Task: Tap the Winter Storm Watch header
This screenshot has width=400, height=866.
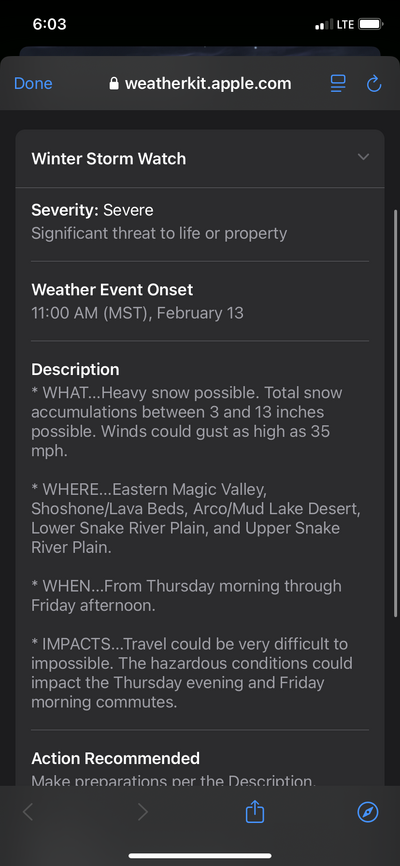Action: click(x=200, y=159)
